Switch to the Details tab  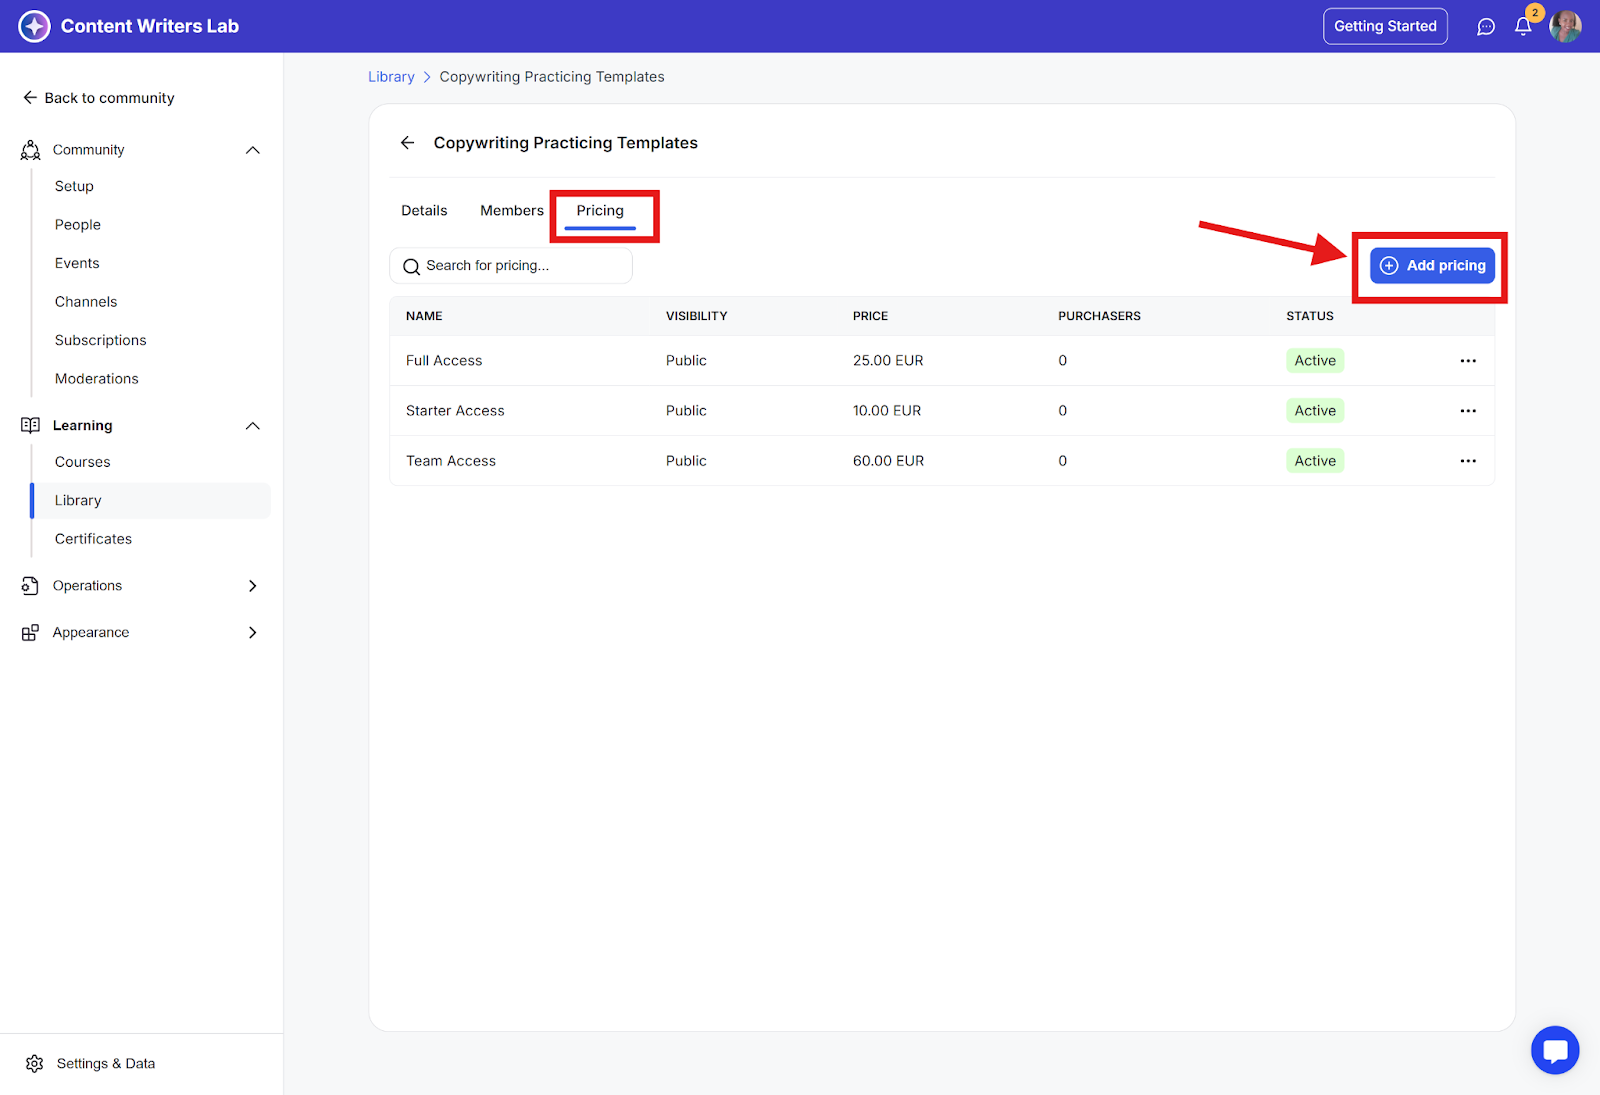coord(424,211)
